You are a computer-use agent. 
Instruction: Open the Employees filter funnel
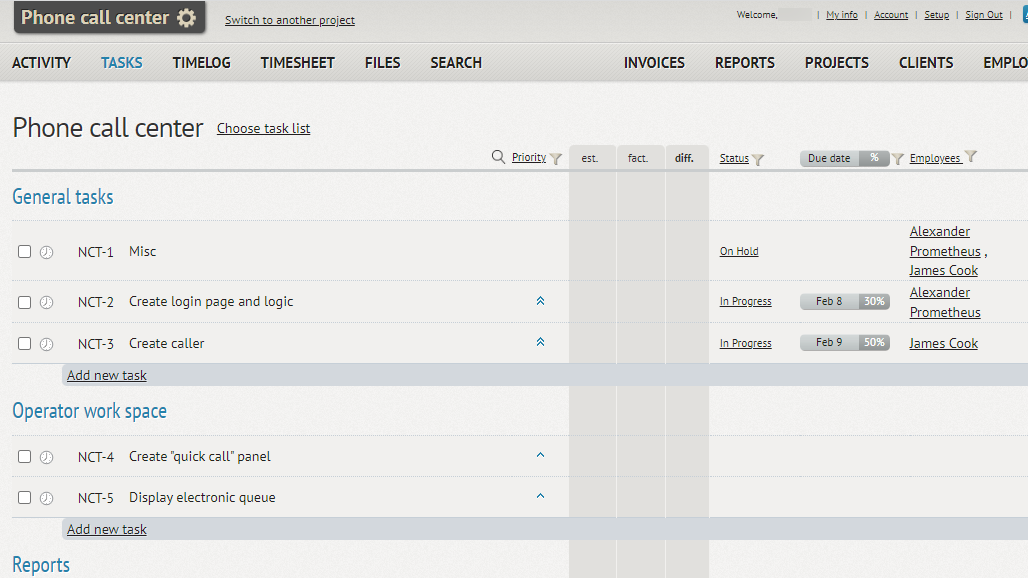971,156
